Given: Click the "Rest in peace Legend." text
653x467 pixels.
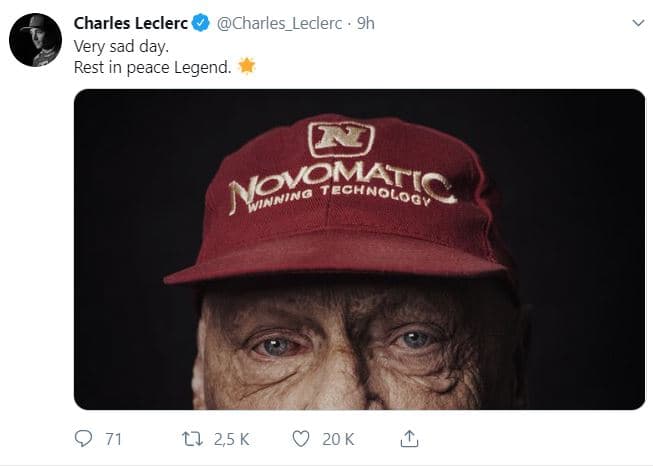Looking at the screenshot, I should pos(151,68).
